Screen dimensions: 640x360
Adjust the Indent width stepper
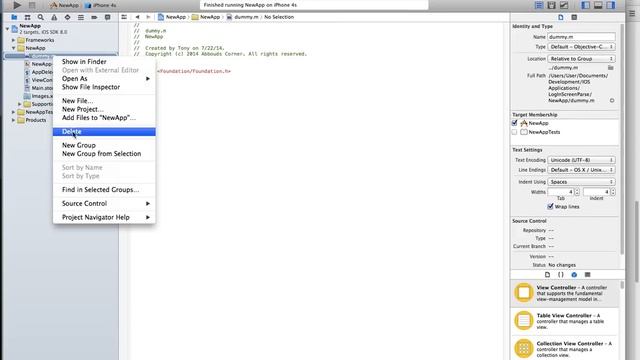click(x=613, y=192)
